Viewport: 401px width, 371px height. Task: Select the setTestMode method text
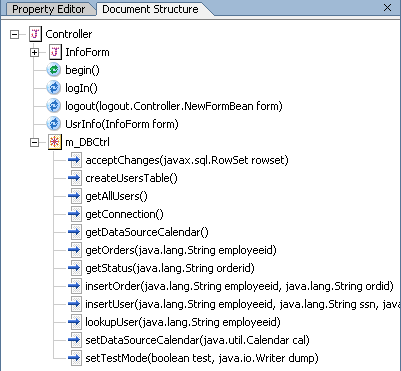click(x=202, y=358)
